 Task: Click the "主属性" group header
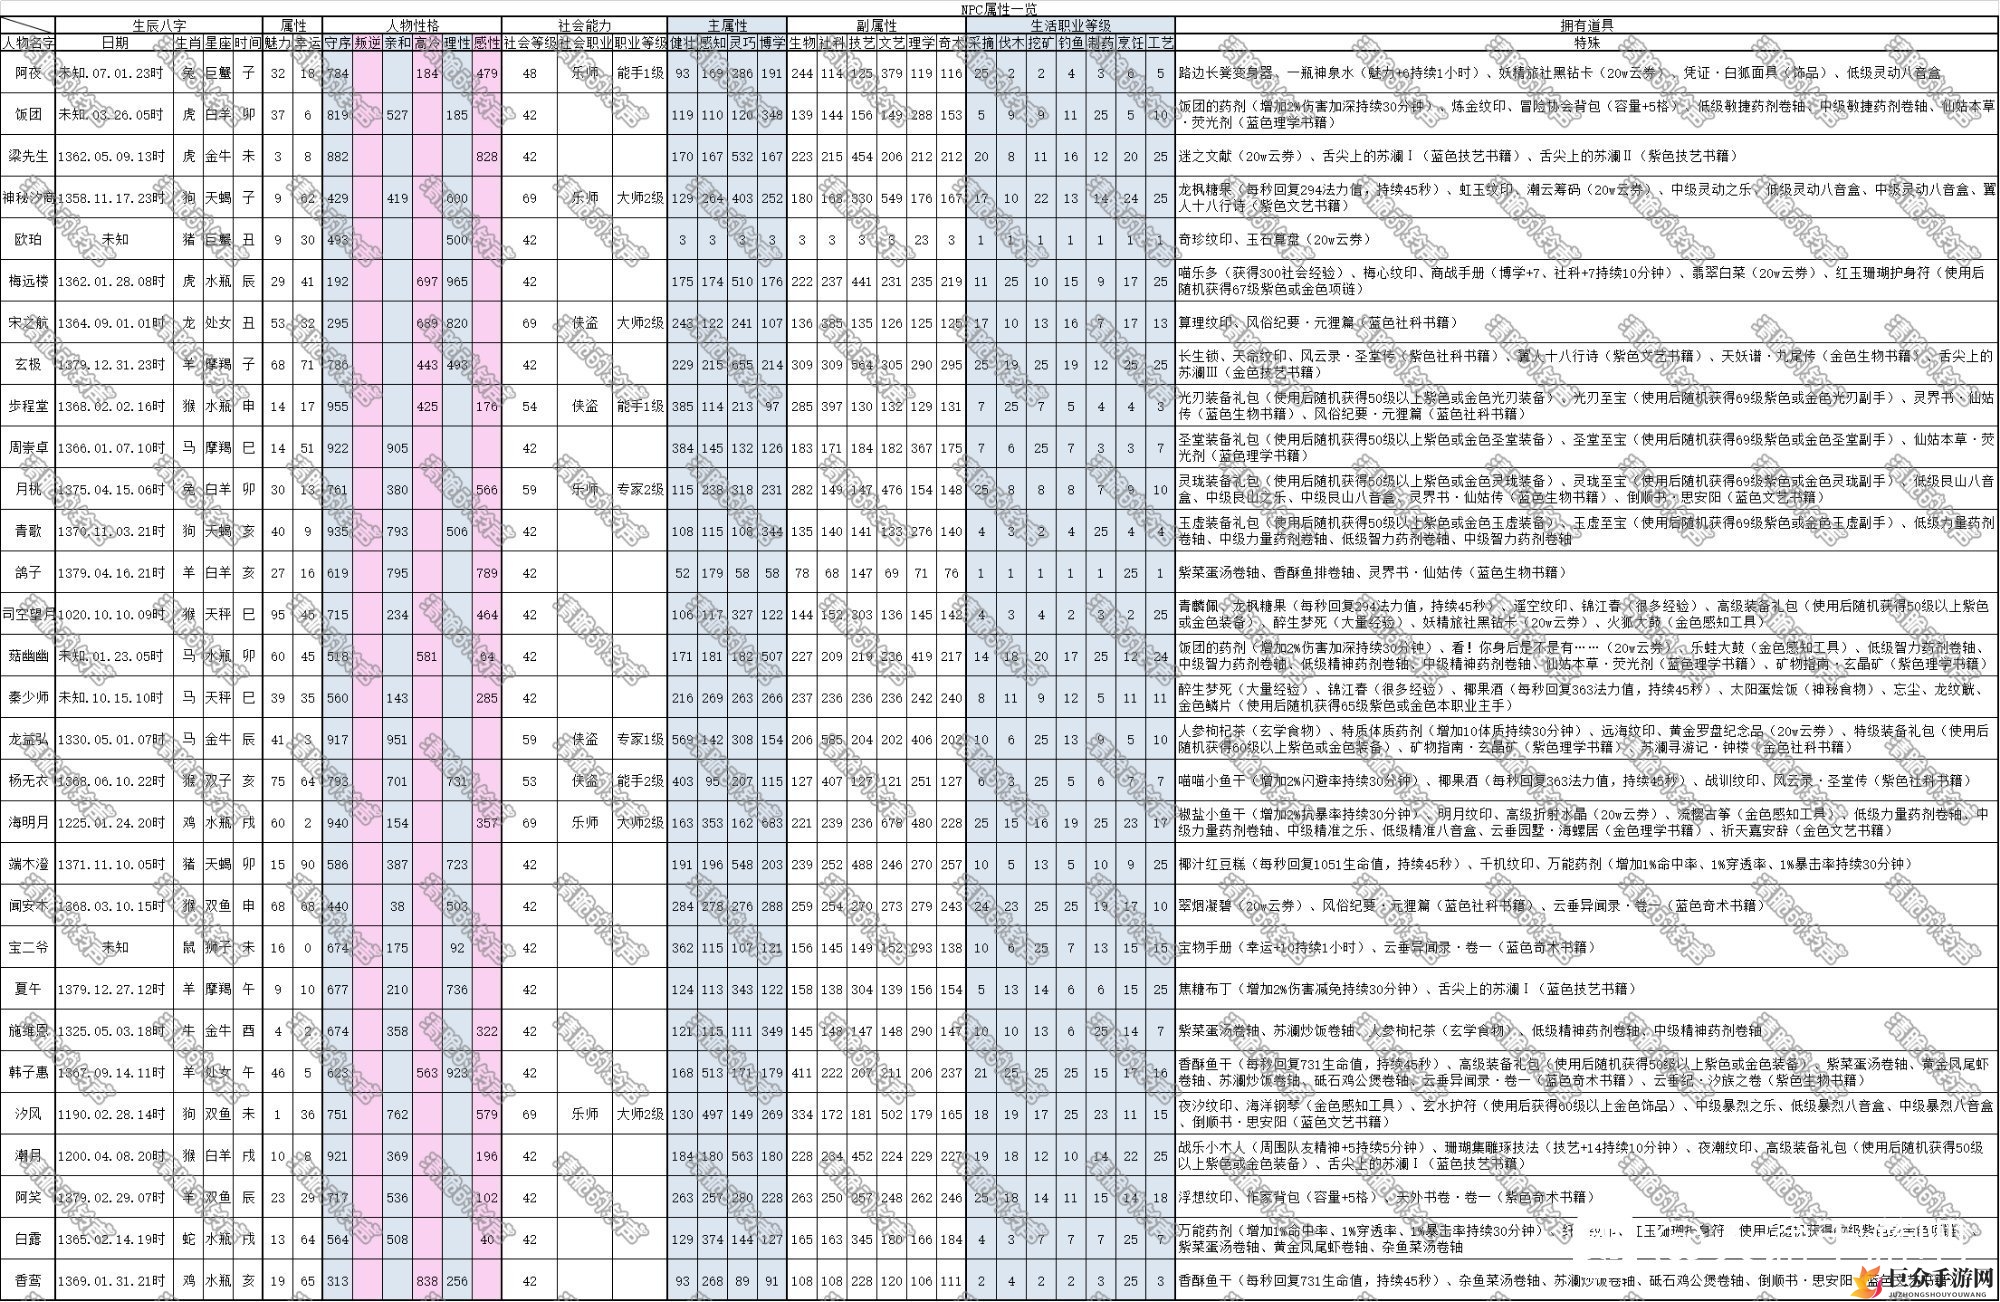(727, 25)
